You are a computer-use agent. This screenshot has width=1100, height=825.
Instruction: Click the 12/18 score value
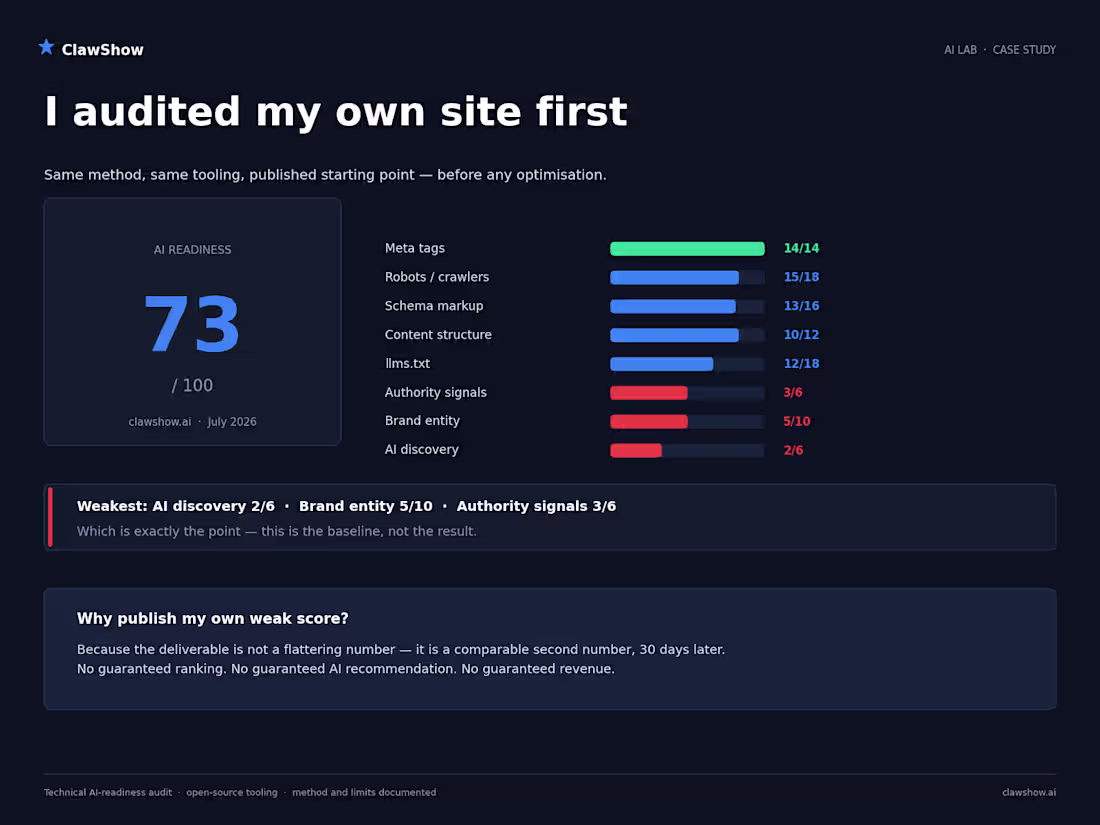[801, 363]
